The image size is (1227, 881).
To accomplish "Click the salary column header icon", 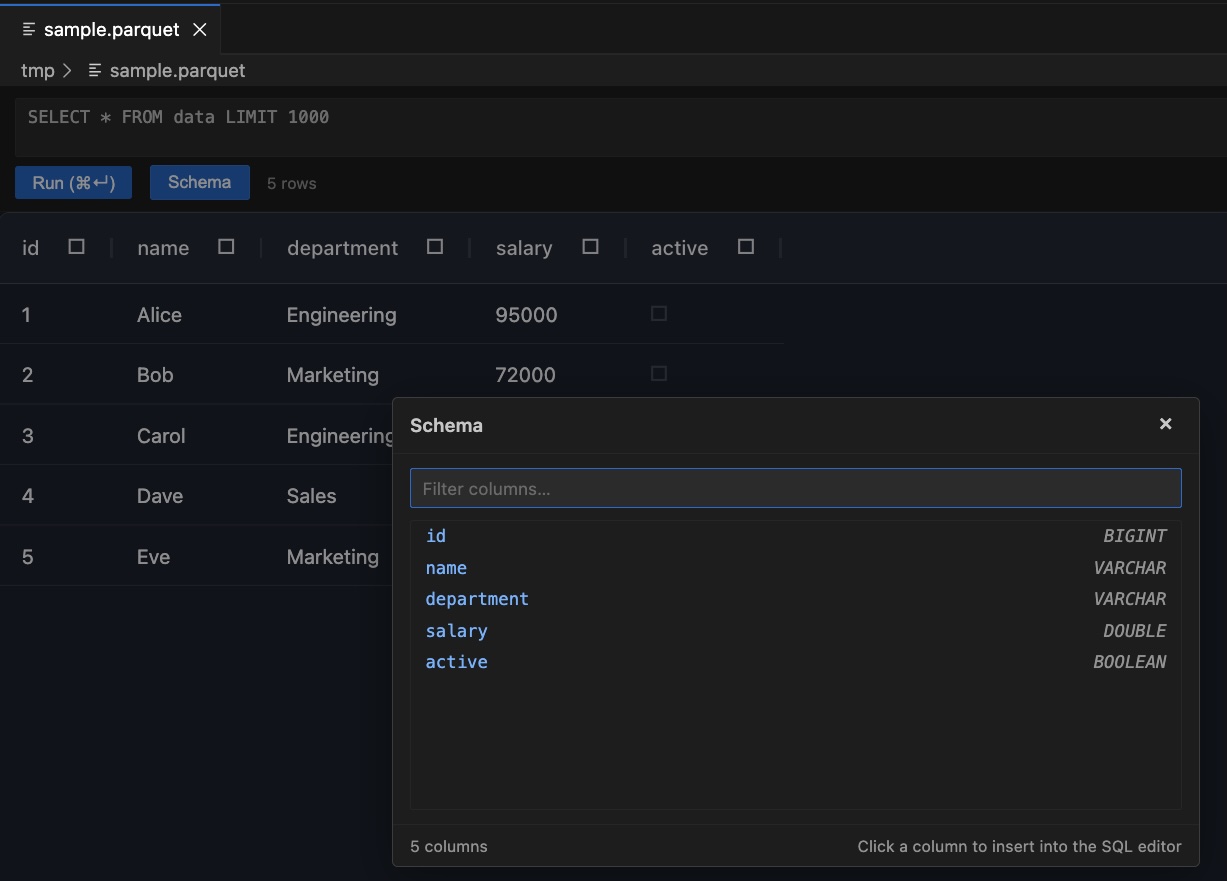I will 590,247.
